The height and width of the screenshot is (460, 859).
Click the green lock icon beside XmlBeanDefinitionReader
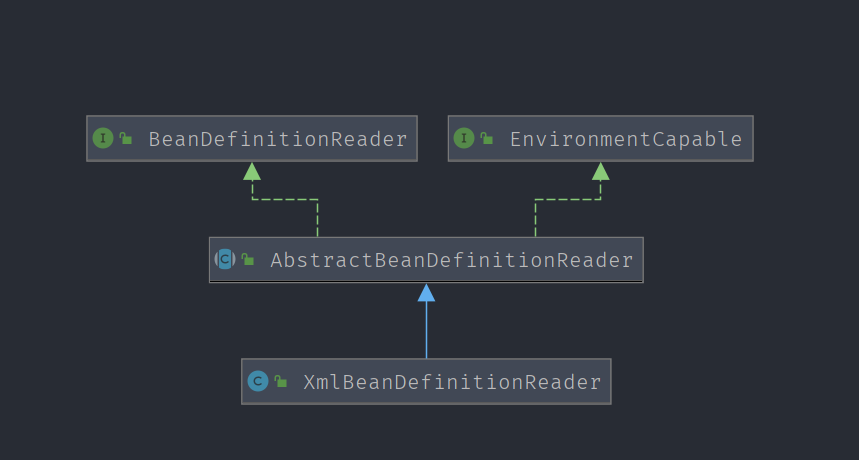(281, 381)
